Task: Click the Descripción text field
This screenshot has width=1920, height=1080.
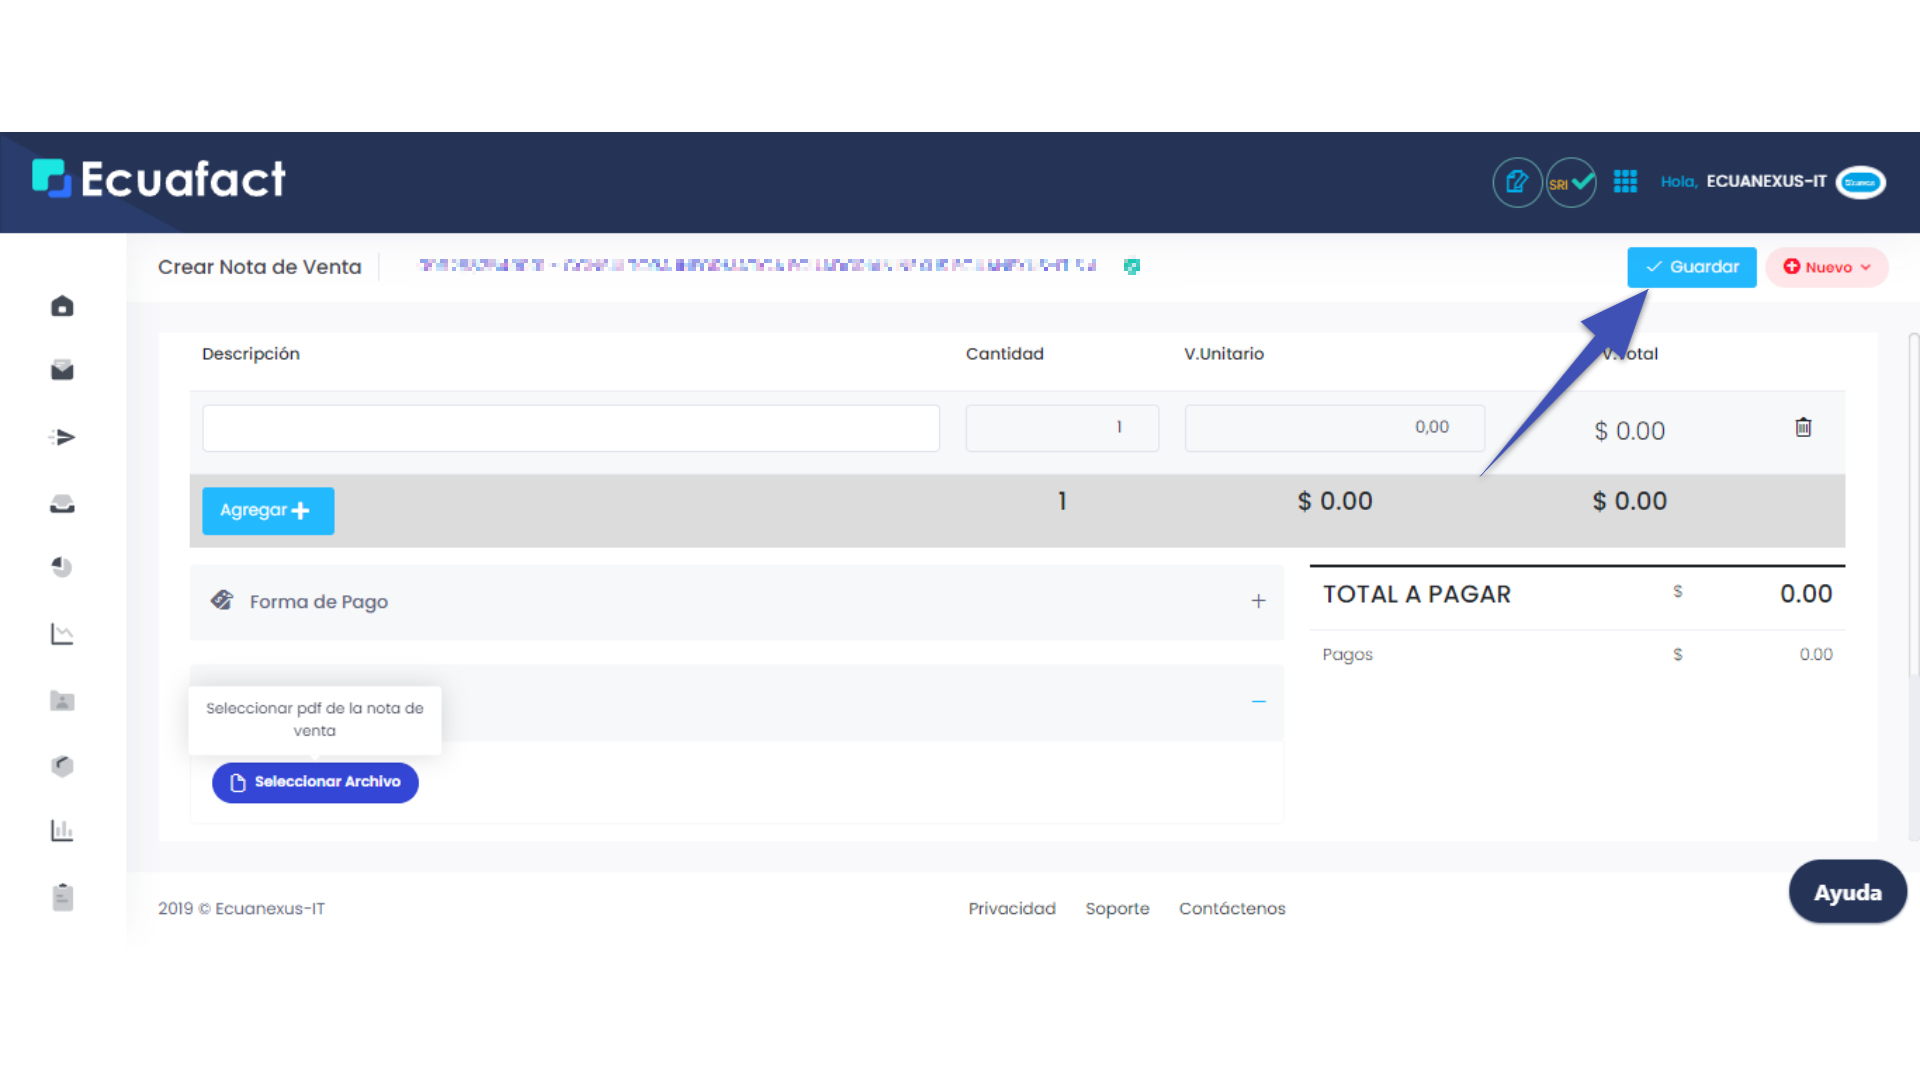Action: [570, 428]
